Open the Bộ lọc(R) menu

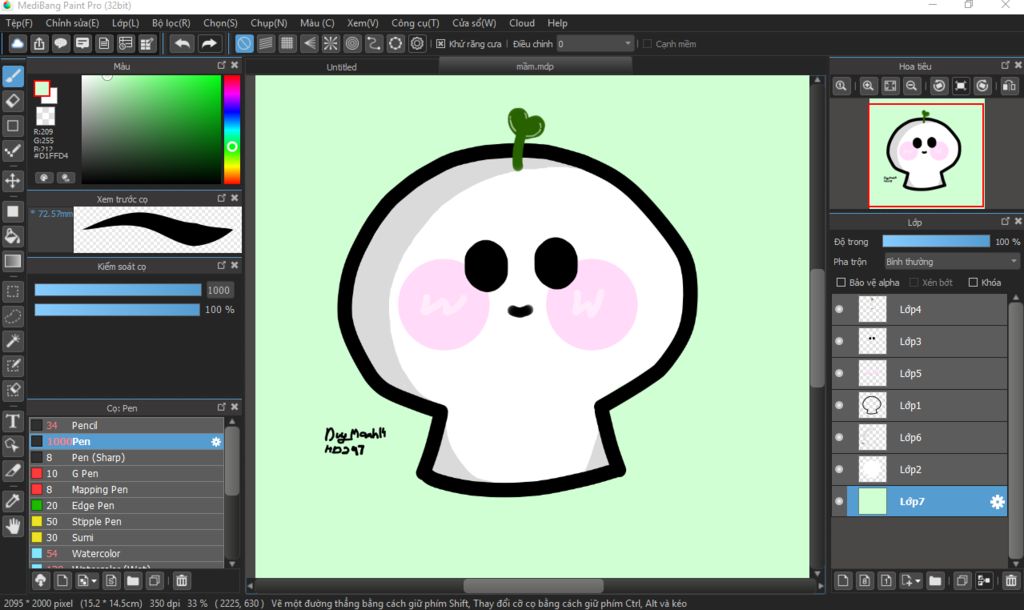171,23
